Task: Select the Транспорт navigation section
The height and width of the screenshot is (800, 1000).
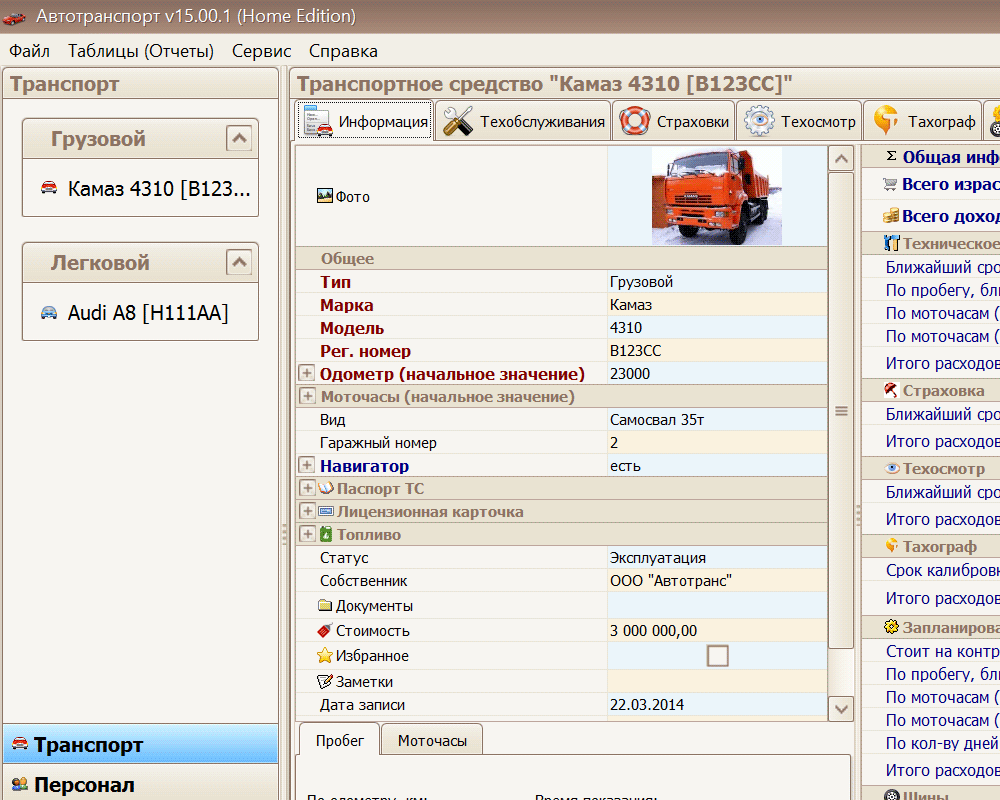Action: (x=140, y=744)
